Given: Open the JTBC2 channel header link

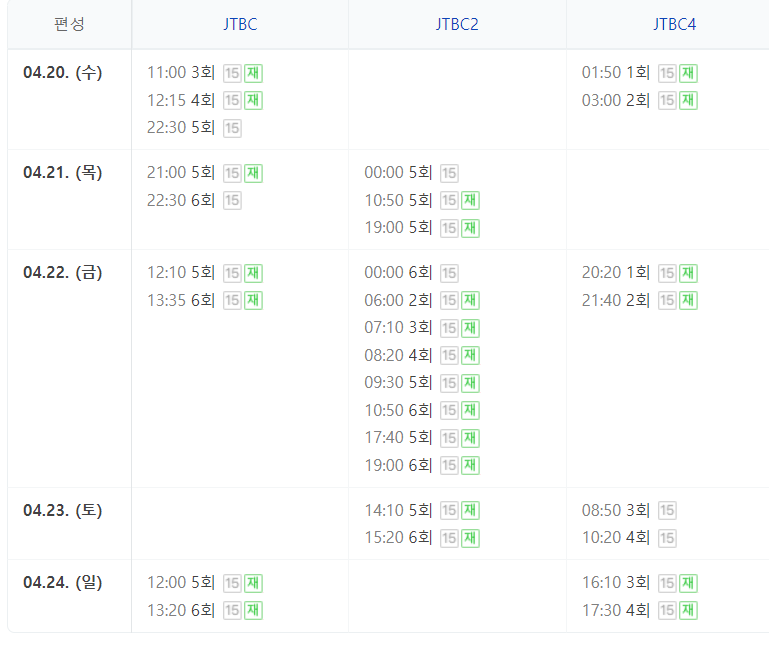Looking at the screenshot, I should click(457, 24).
